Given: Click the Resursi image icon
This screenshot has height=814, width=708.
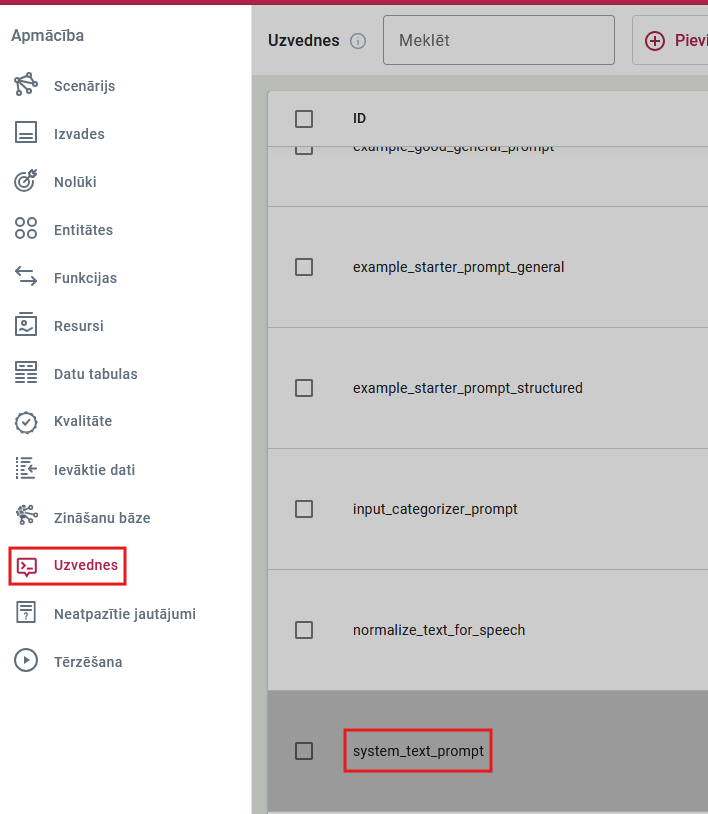Looking at the screenshot, I should click(x=26, y=326).
